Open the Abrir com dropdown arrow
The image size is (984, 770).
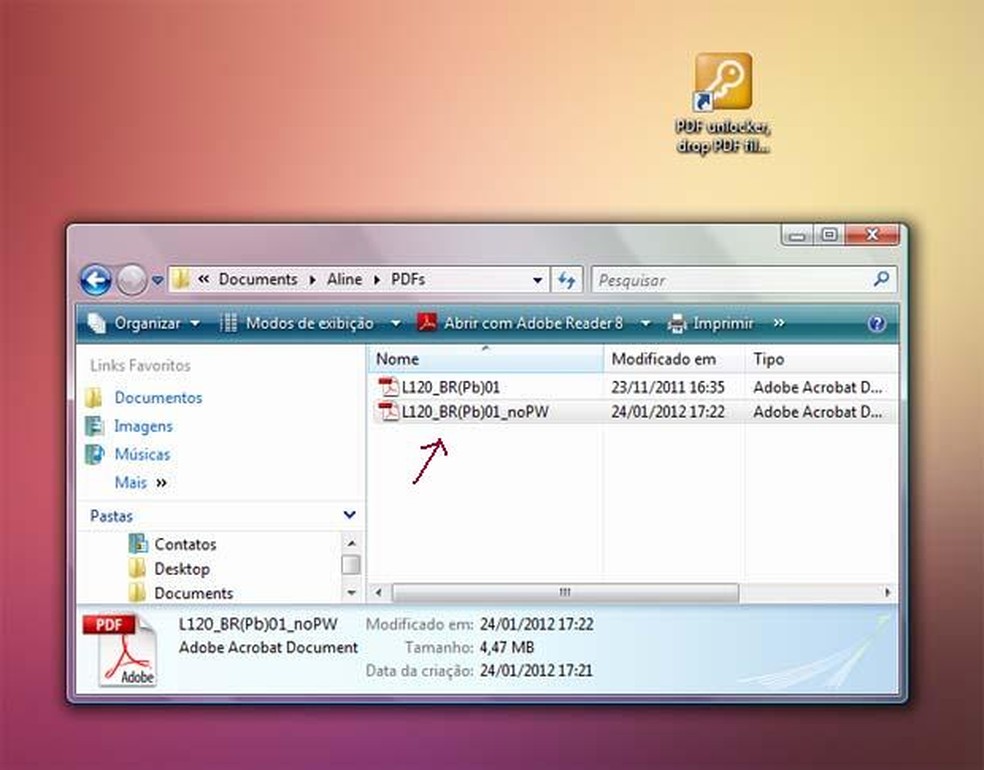[x=645, y=324]
